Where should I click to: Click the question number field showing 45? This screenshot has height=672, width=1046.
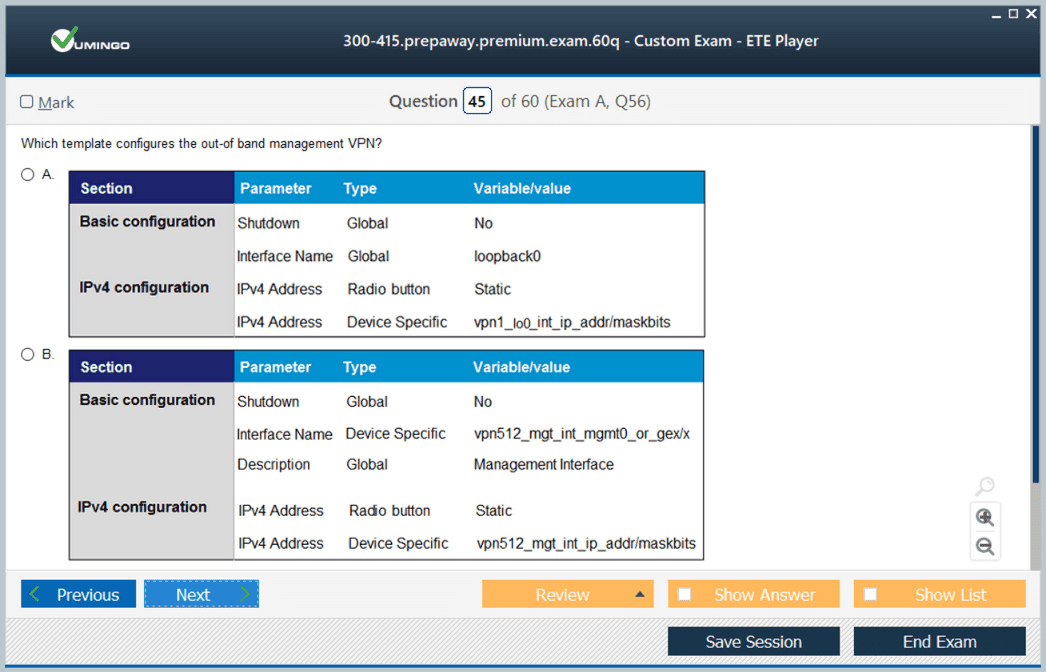[x=477, y=101]
